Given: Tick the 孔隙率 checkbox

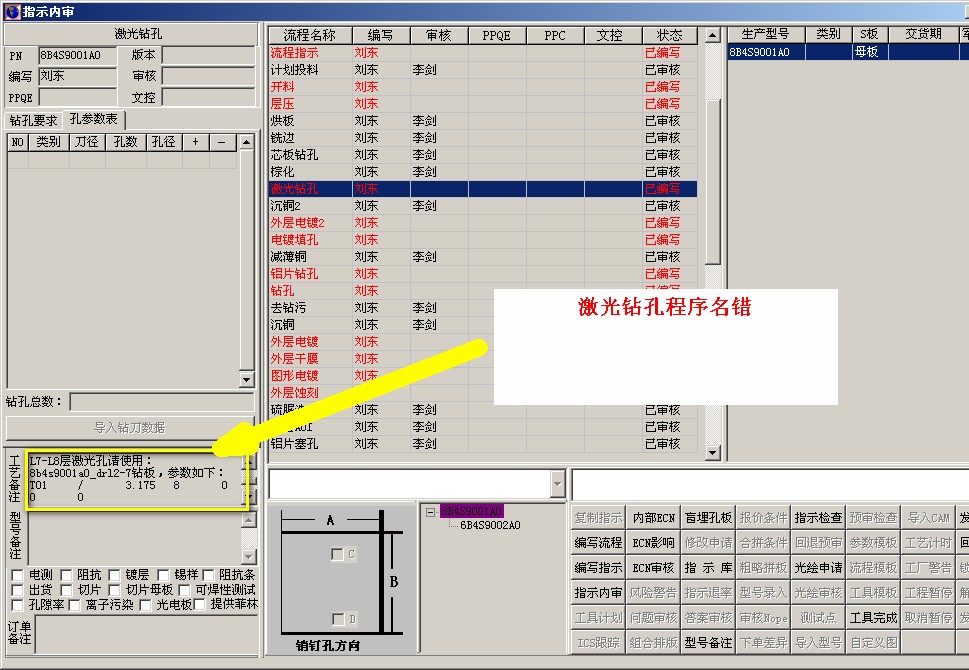Looking at the screenshot, I should pos(17,604).
